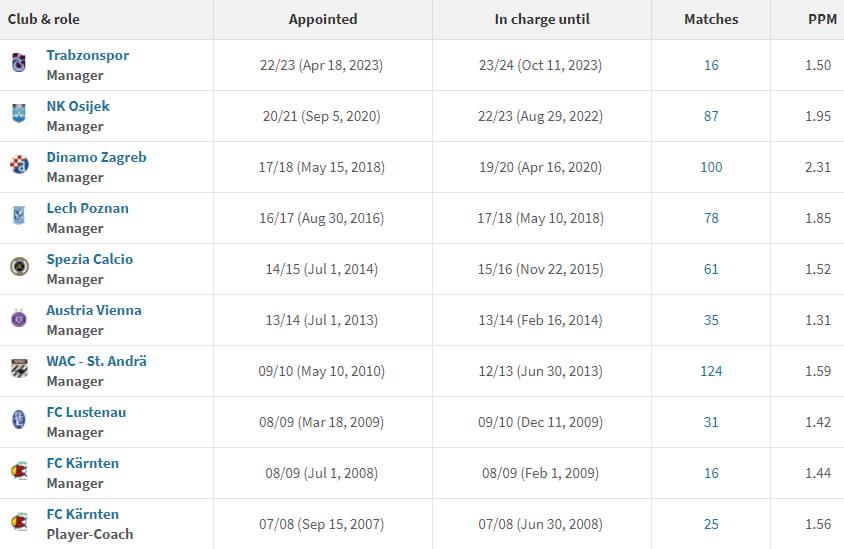The width and height of the screenshot is (844, 549).
Task: Click the FC Kärnten crest in Player-Coach row
Action: [19, 523]
